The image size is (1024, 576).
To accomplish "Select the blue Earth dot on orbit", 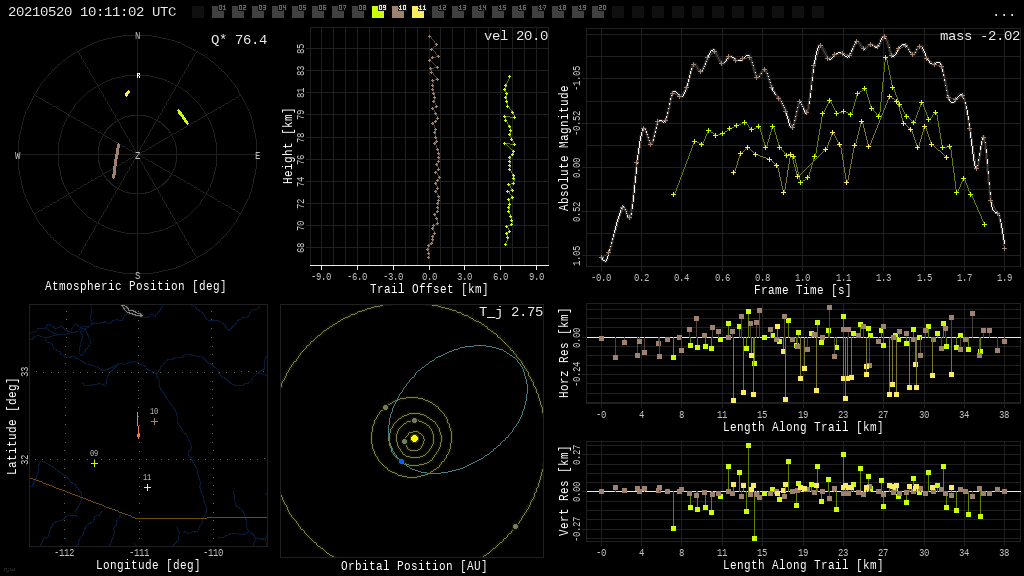I will point(402,461).
